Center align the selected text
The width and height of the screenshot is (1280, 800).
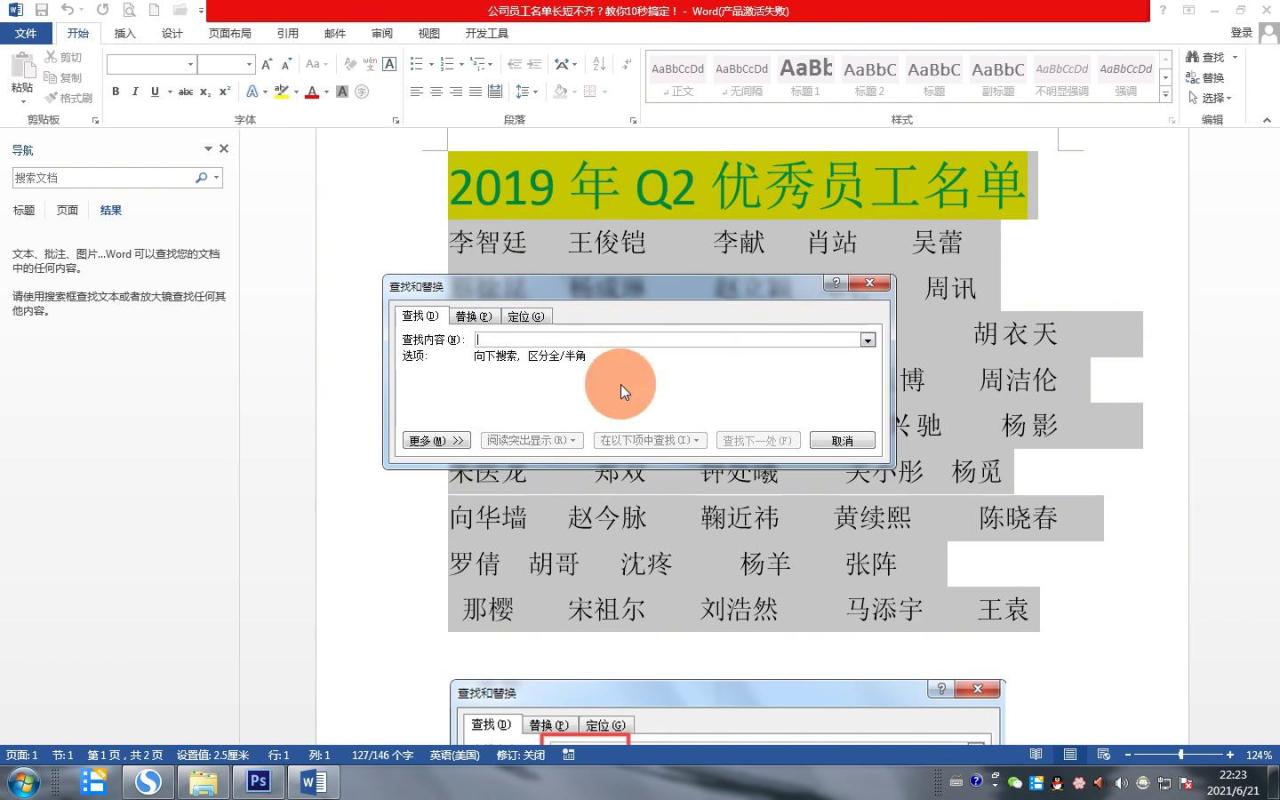(435, 91)
